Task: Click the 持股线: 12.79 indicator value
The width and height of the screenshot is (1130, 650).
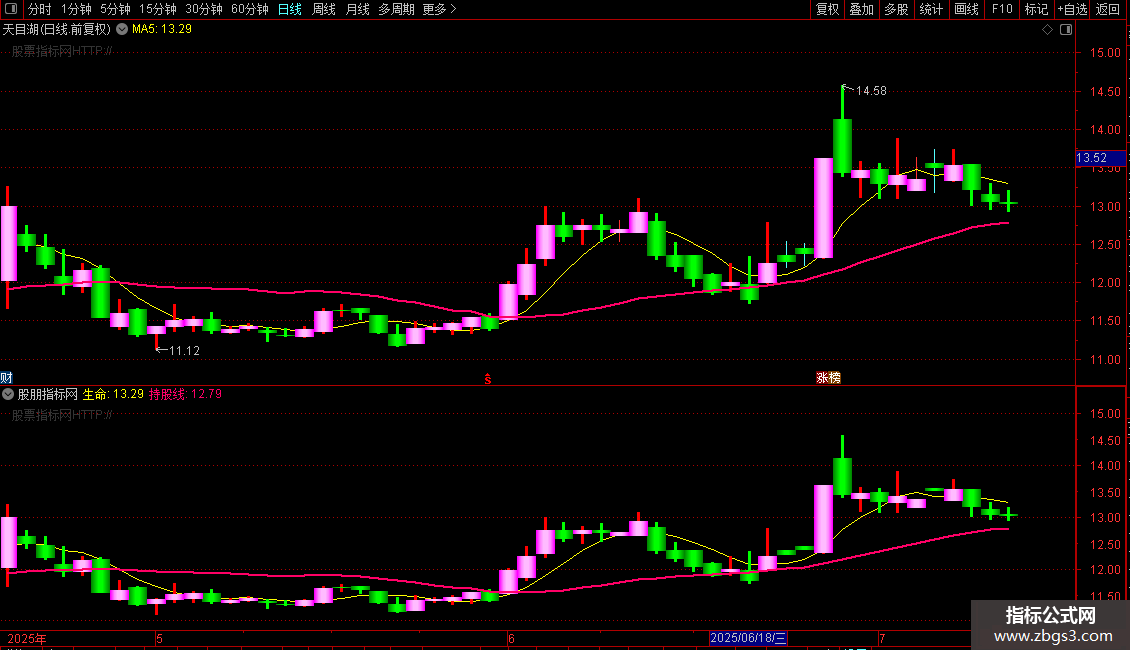Action: pyautogui.click(x=185, y=394)
